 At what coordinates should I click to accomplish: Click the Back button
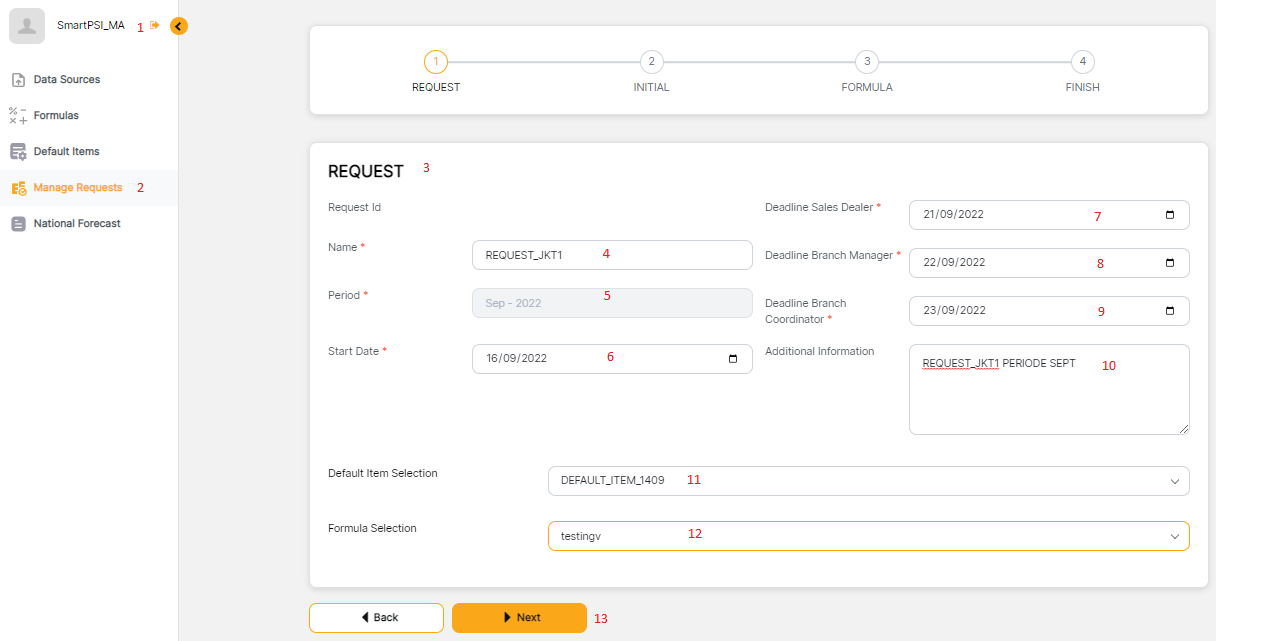(x=376, y=618)
